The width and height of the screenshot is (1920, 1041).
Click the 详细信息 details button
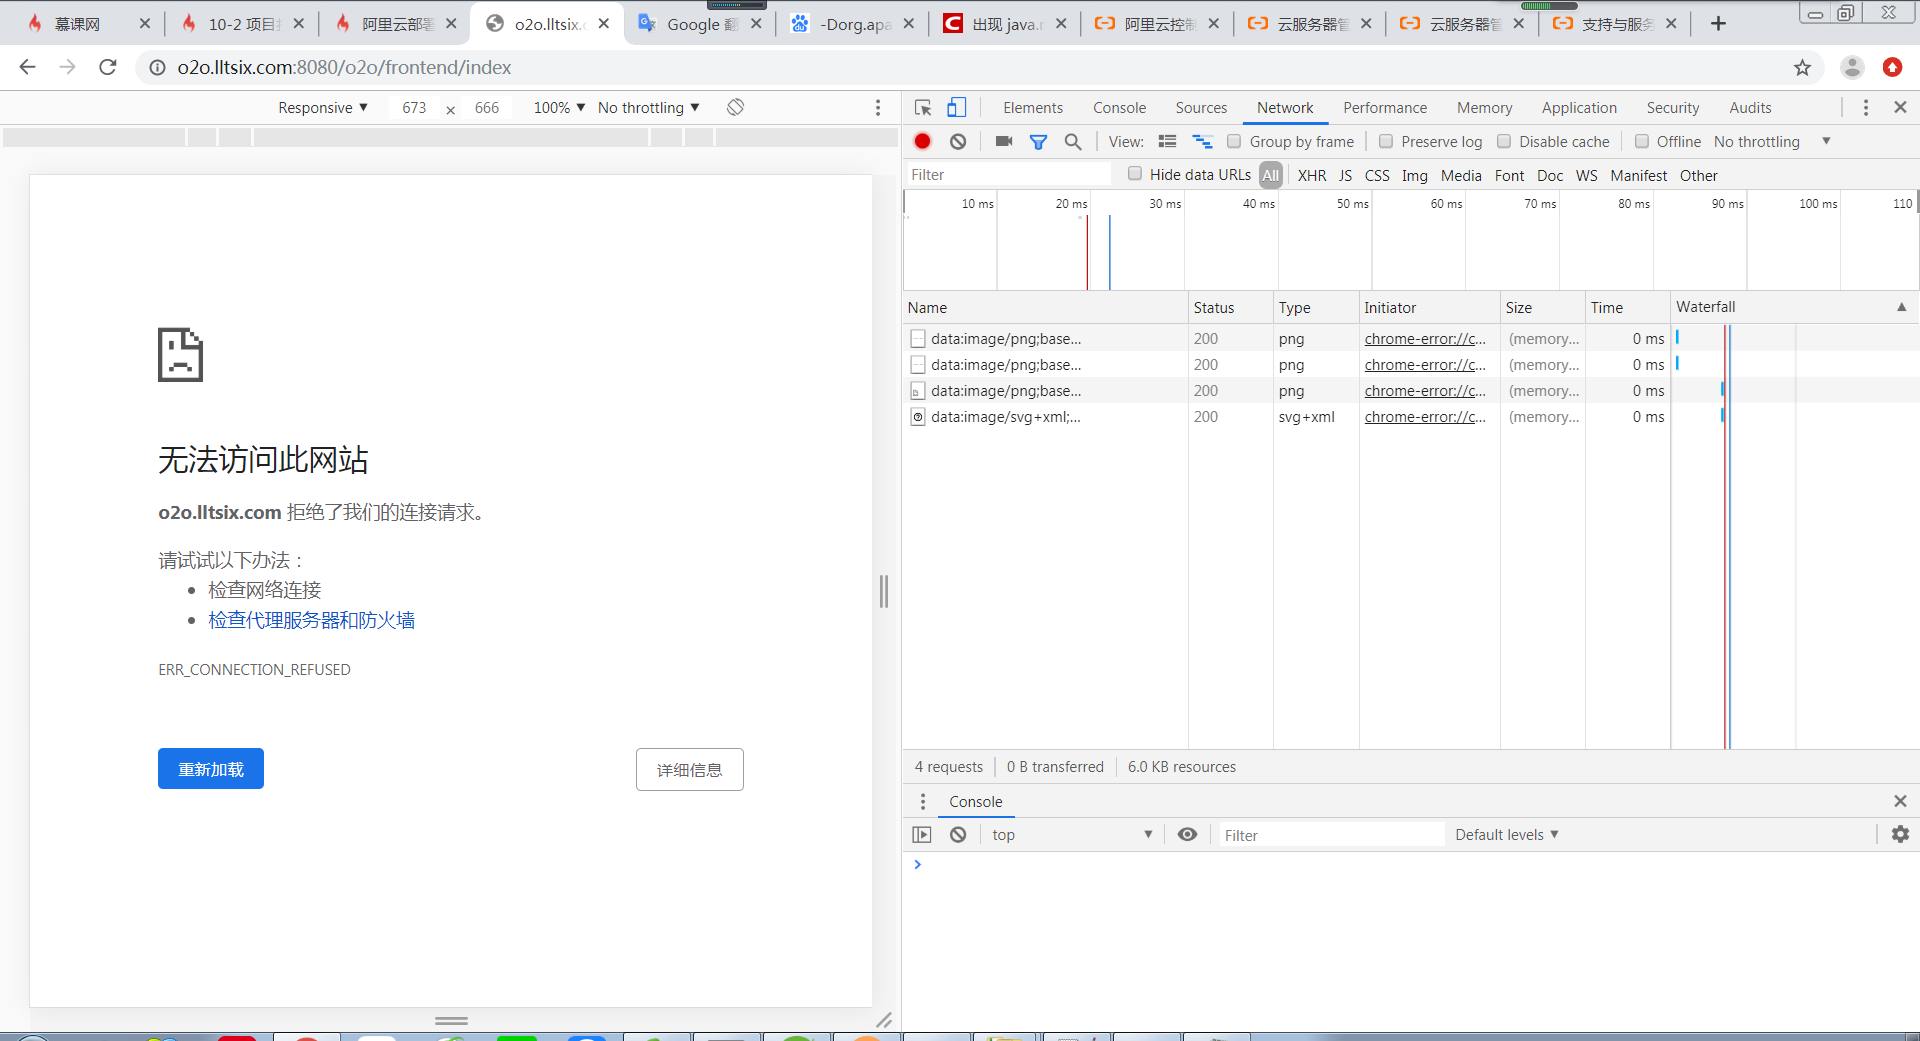(690, 769)
